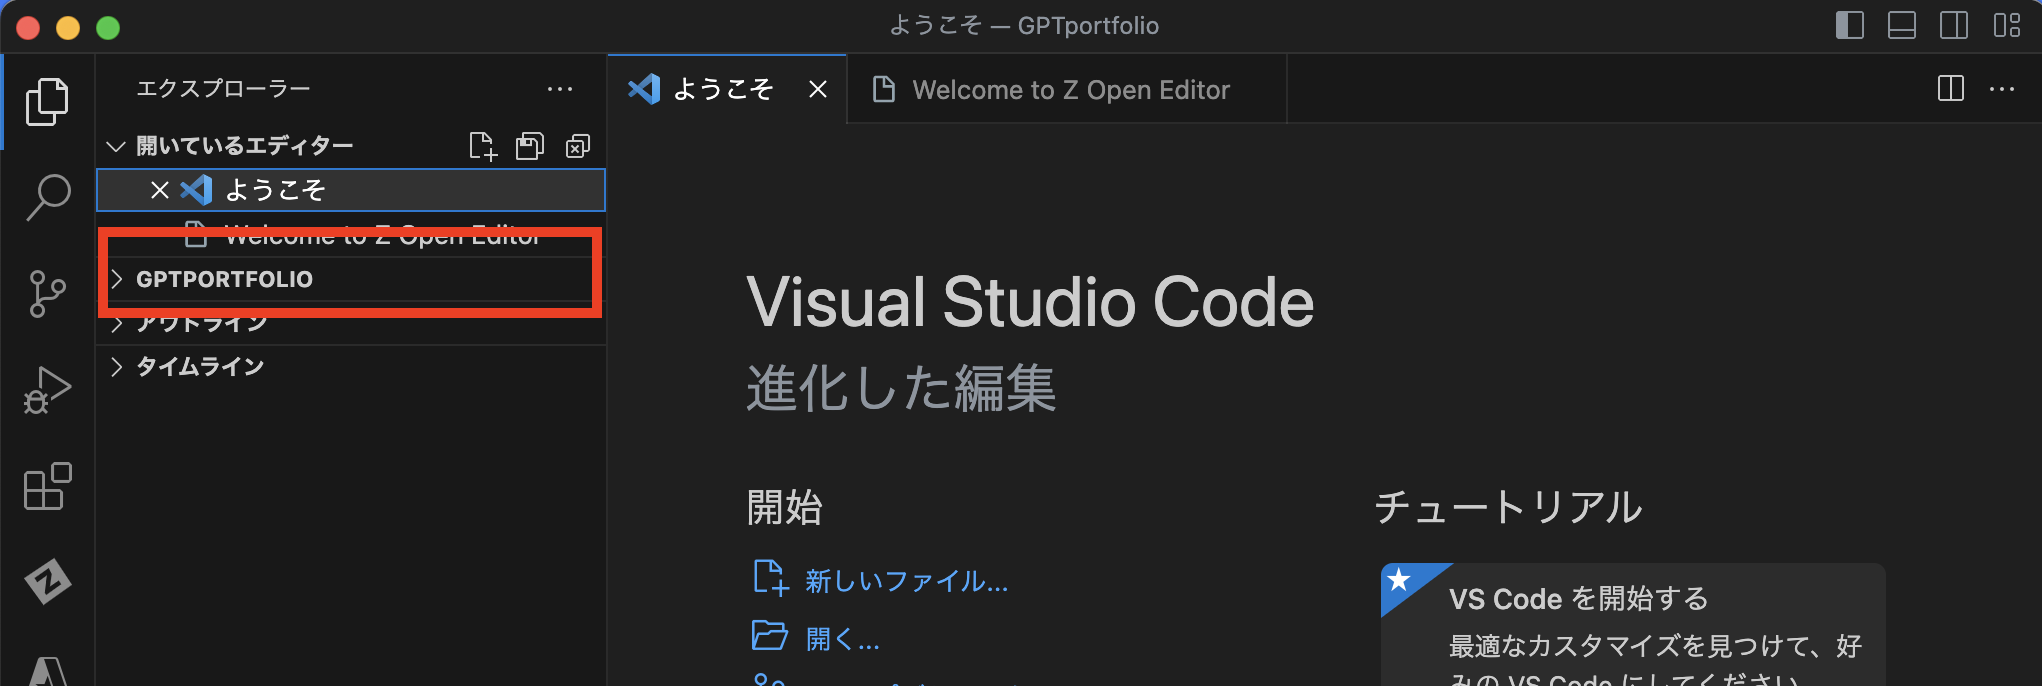Click the エクスプローラー panel title

(223, 89)
